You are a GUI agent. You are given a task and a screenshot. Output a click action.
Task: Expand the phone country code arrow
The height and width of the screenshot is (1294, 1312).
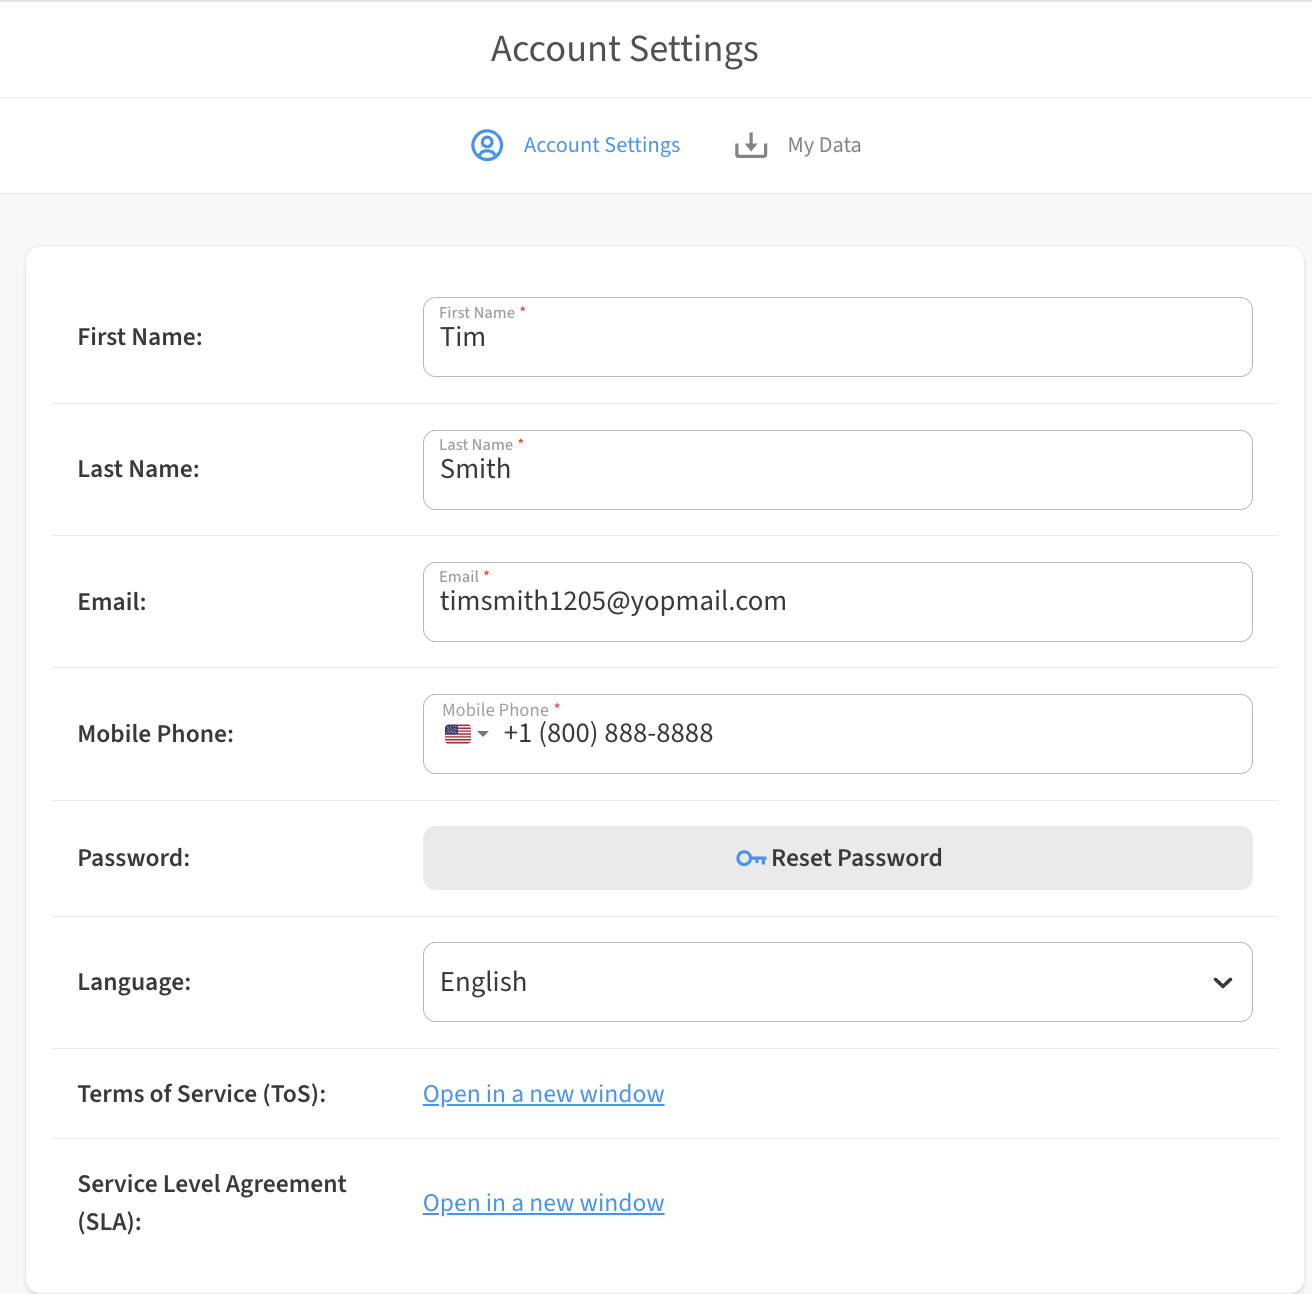point(483,734)
